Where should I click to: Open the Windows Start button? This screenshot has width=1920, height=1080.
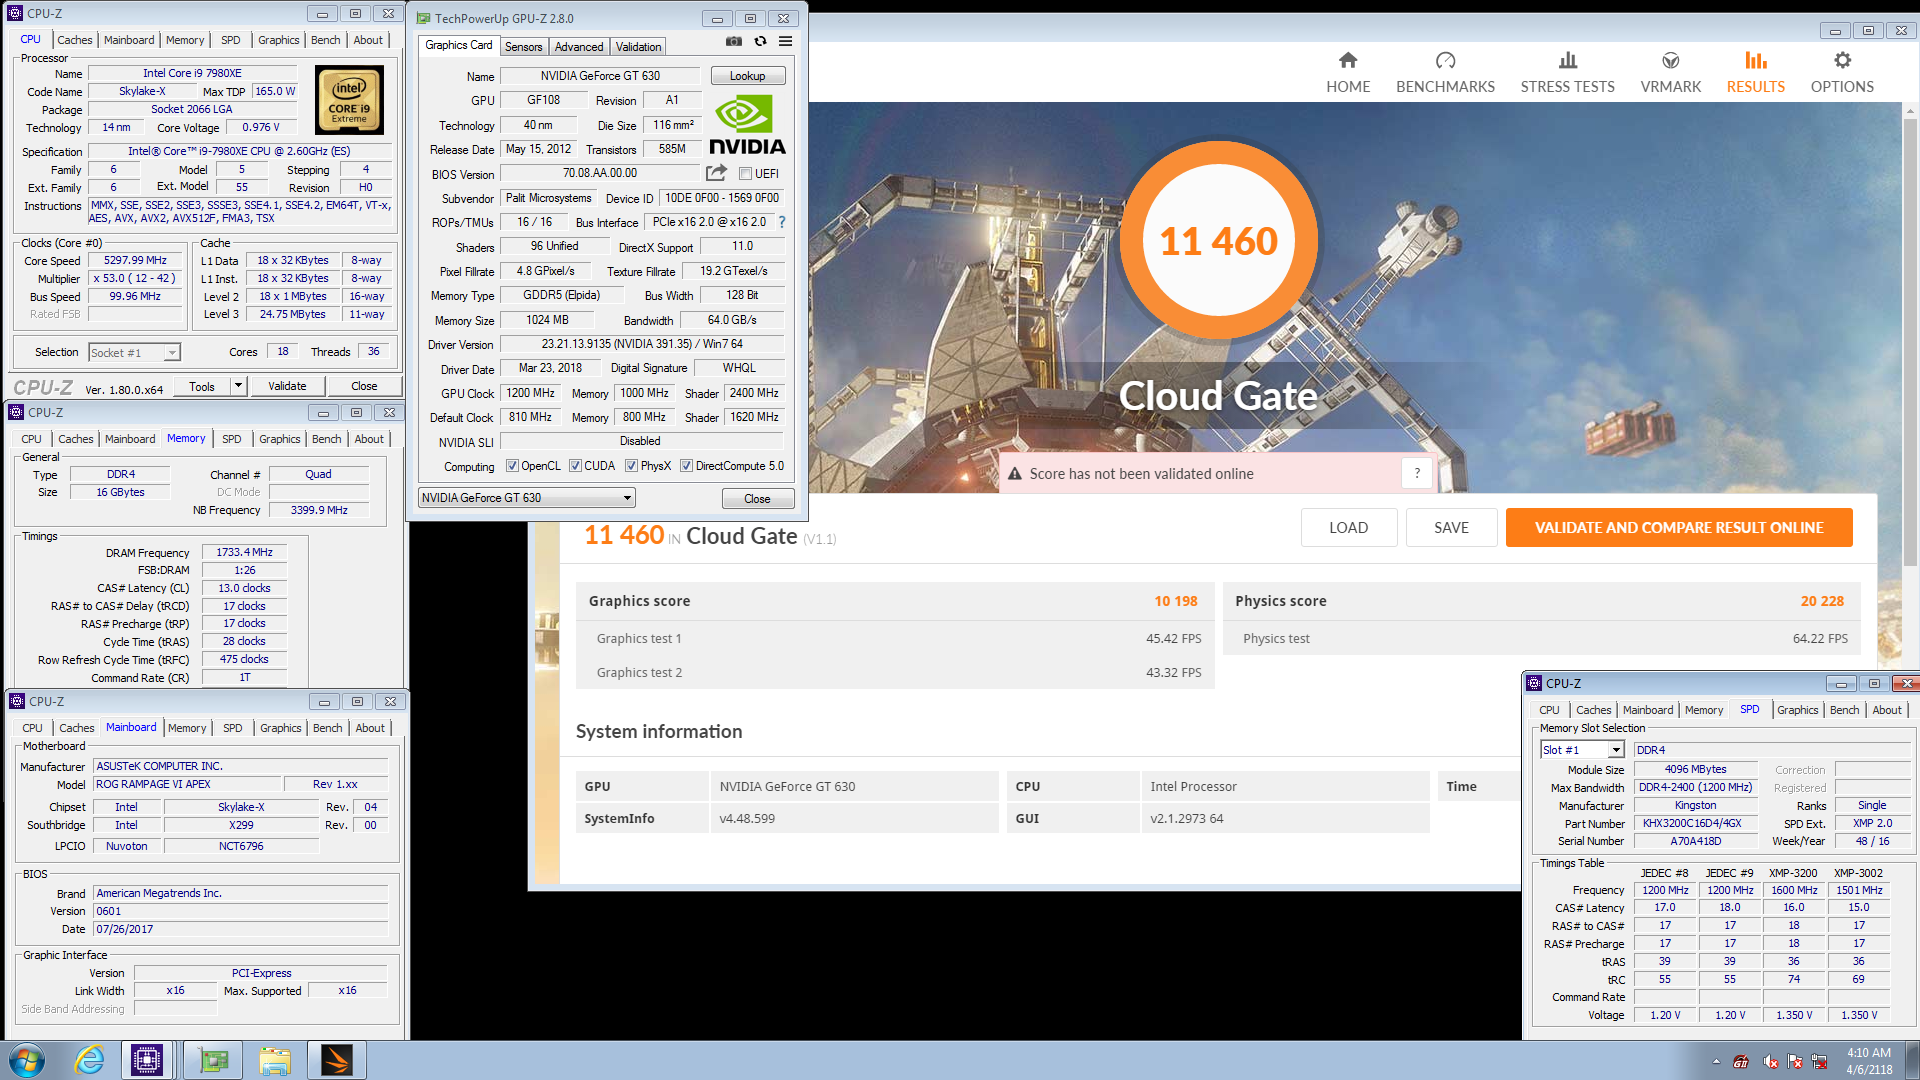[27, 1060]
